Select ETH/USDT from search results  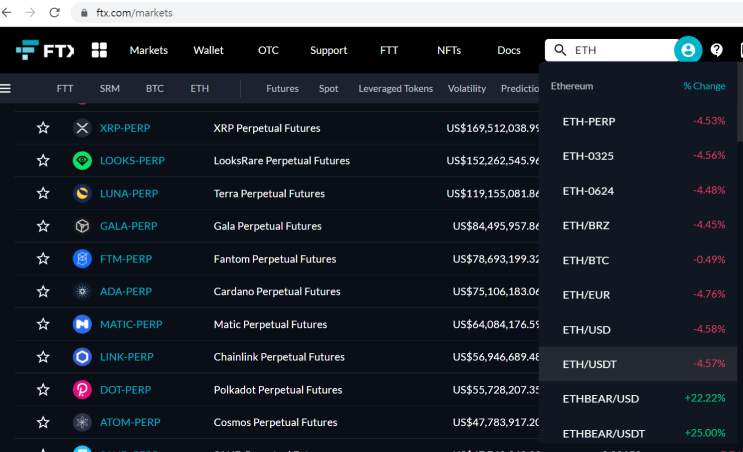tap(638, 364)
